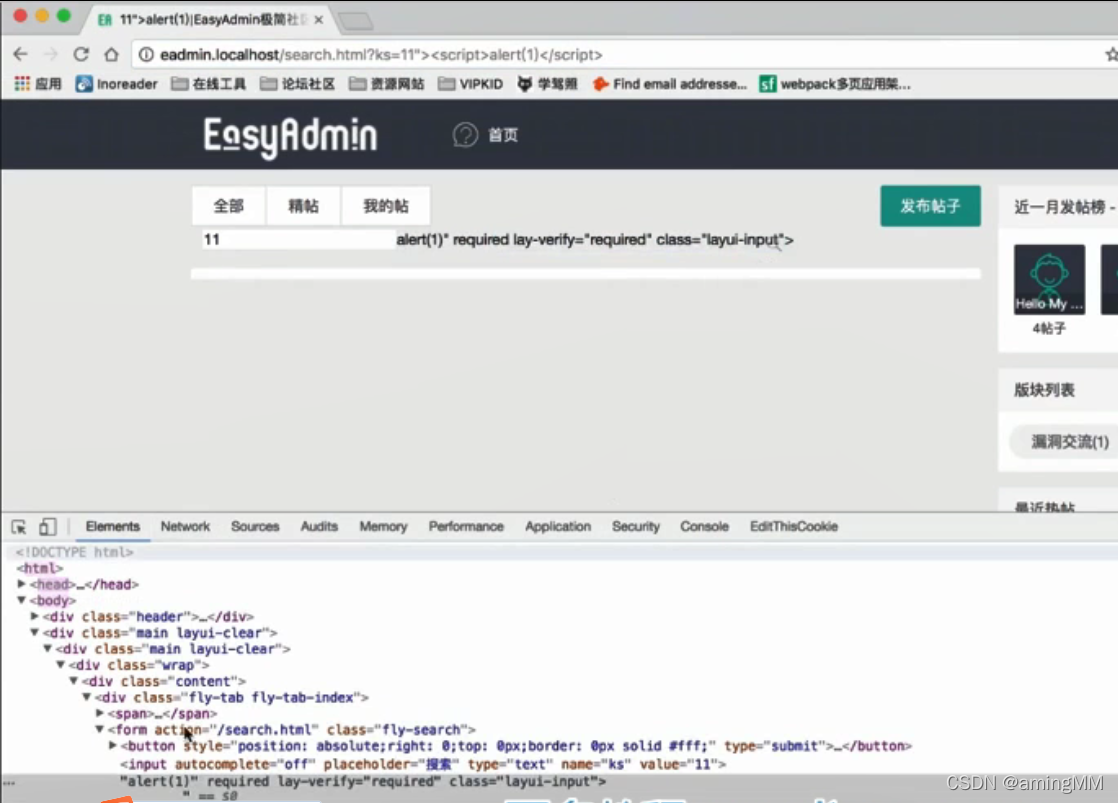Collapse the body element node
1118x803 pixels.
(21, 600)
